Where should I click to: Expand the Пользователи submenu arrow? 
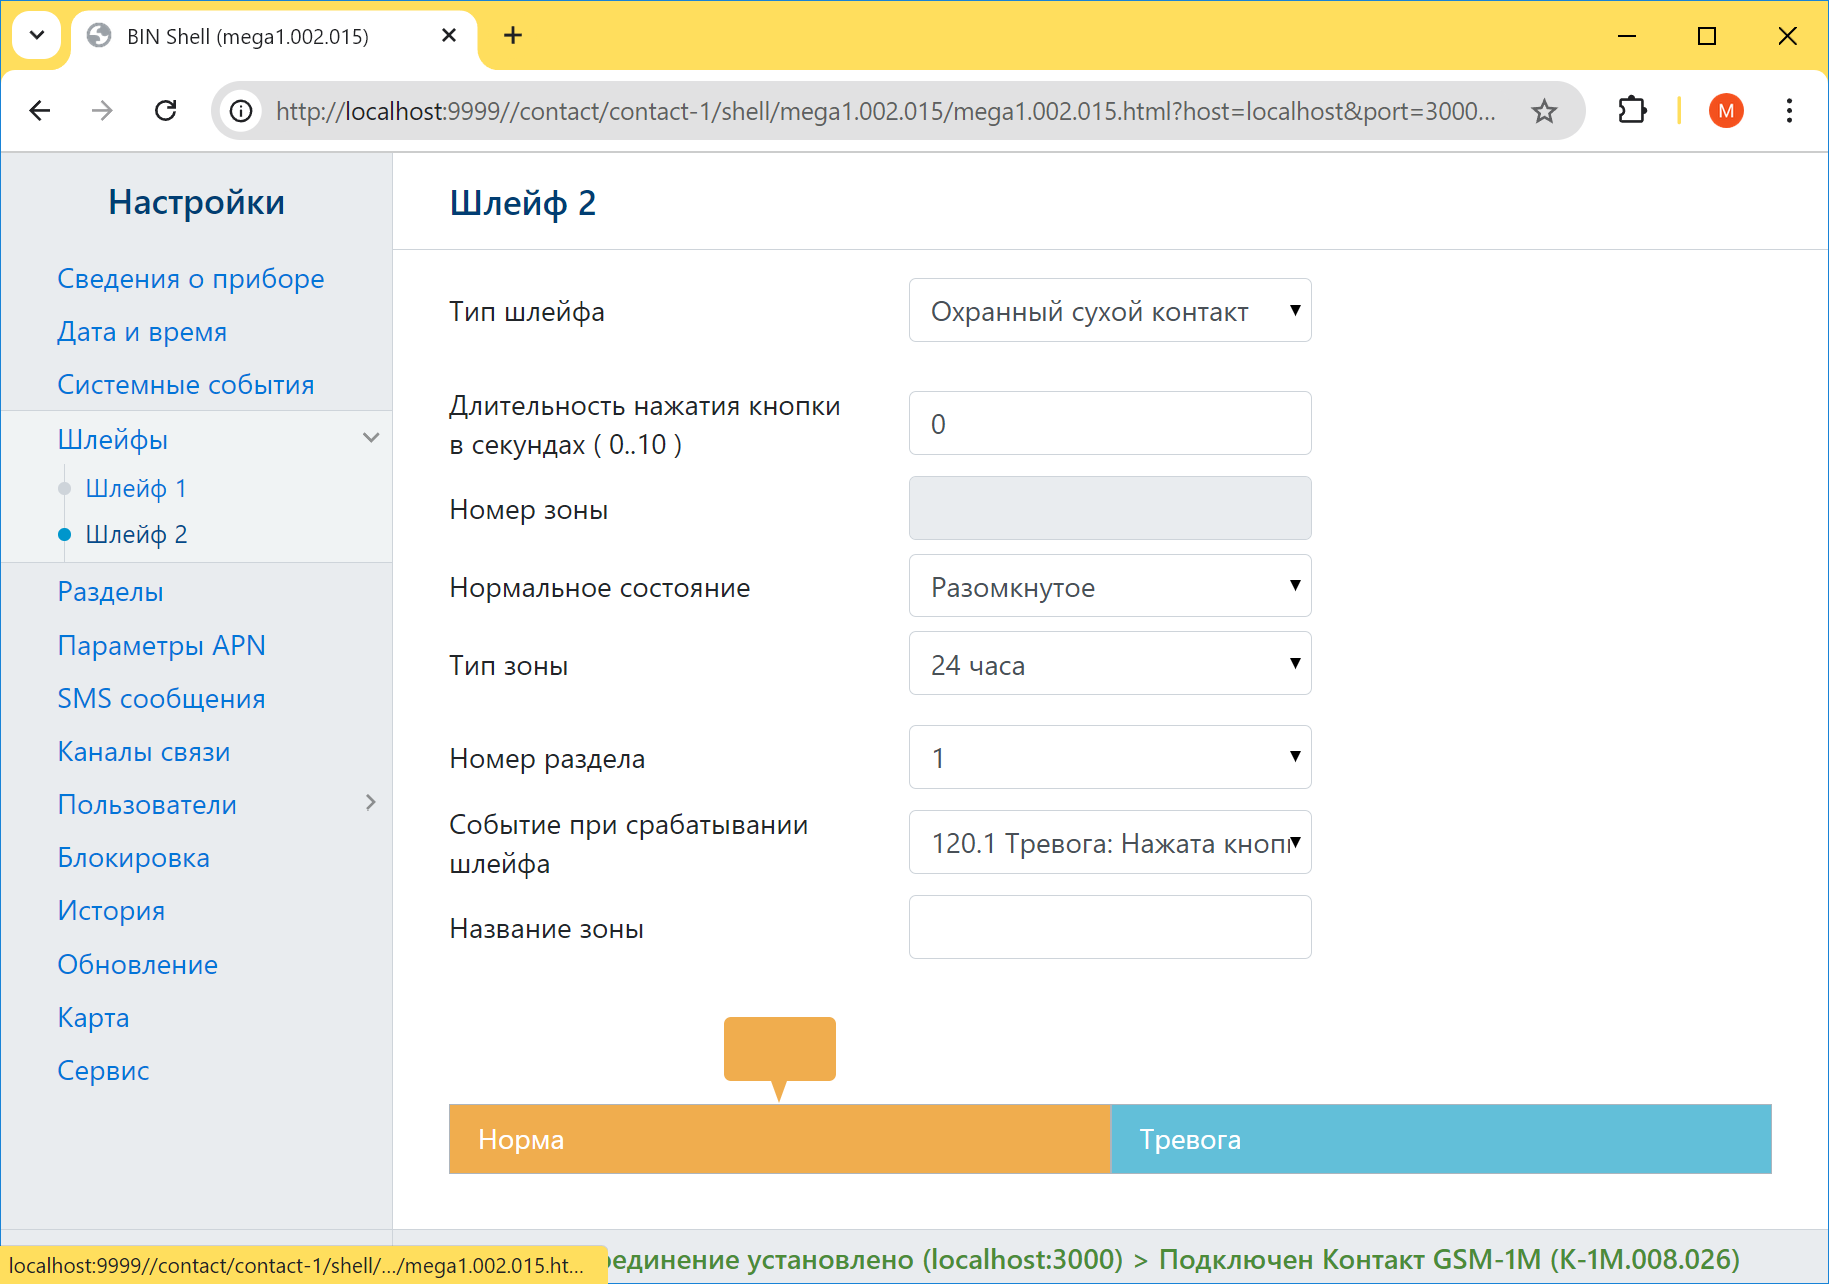point(371,803)
